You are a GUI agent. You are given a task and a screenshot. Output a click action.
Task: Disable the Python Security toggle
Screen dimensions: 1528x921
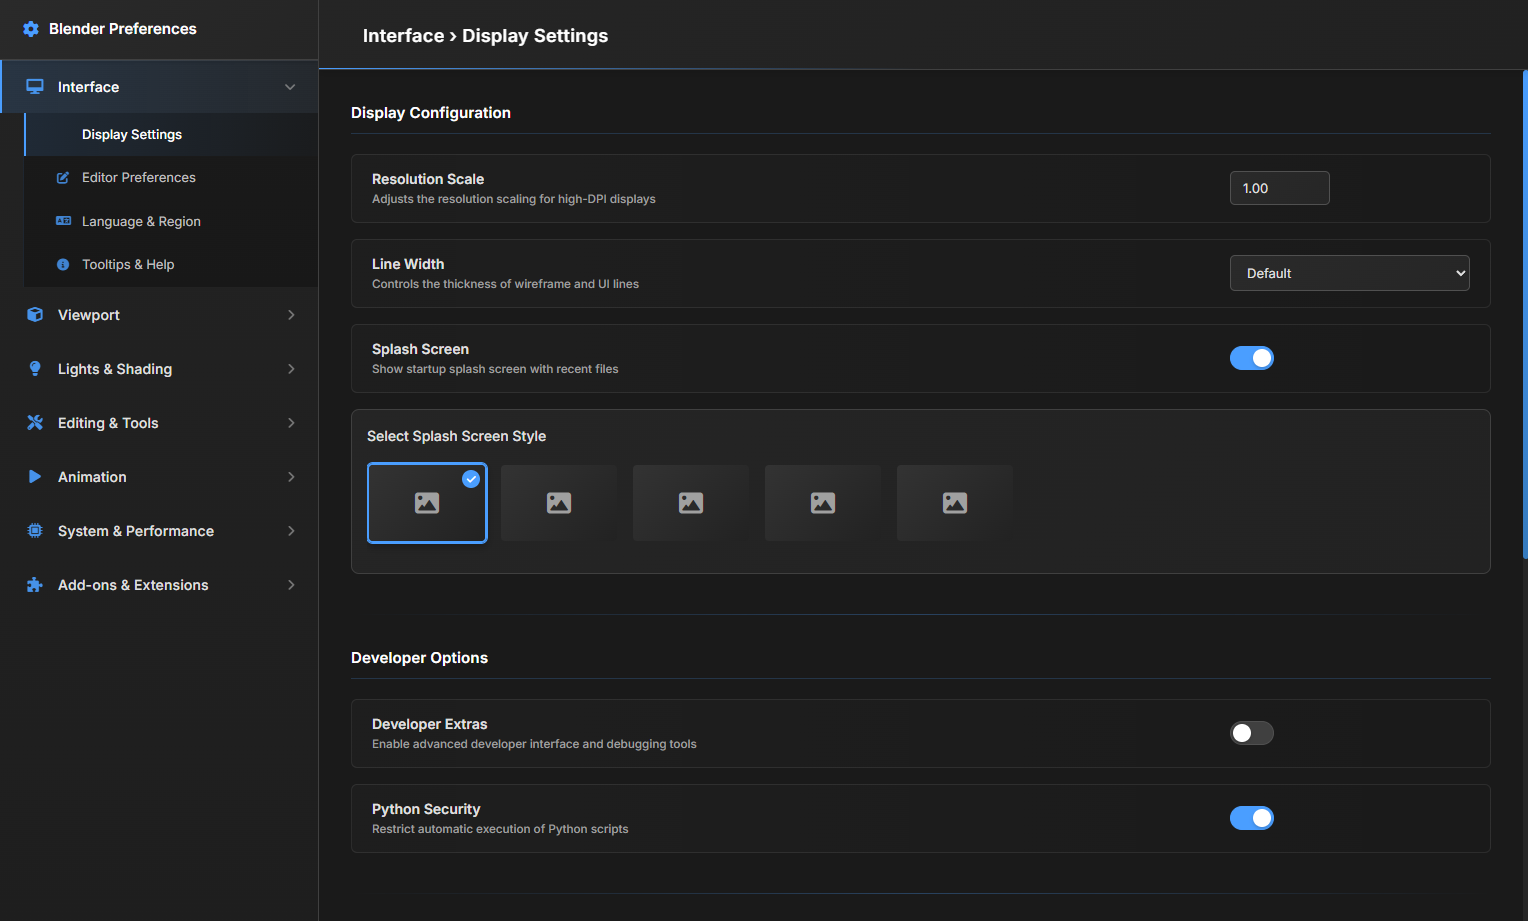(1252, 818)
